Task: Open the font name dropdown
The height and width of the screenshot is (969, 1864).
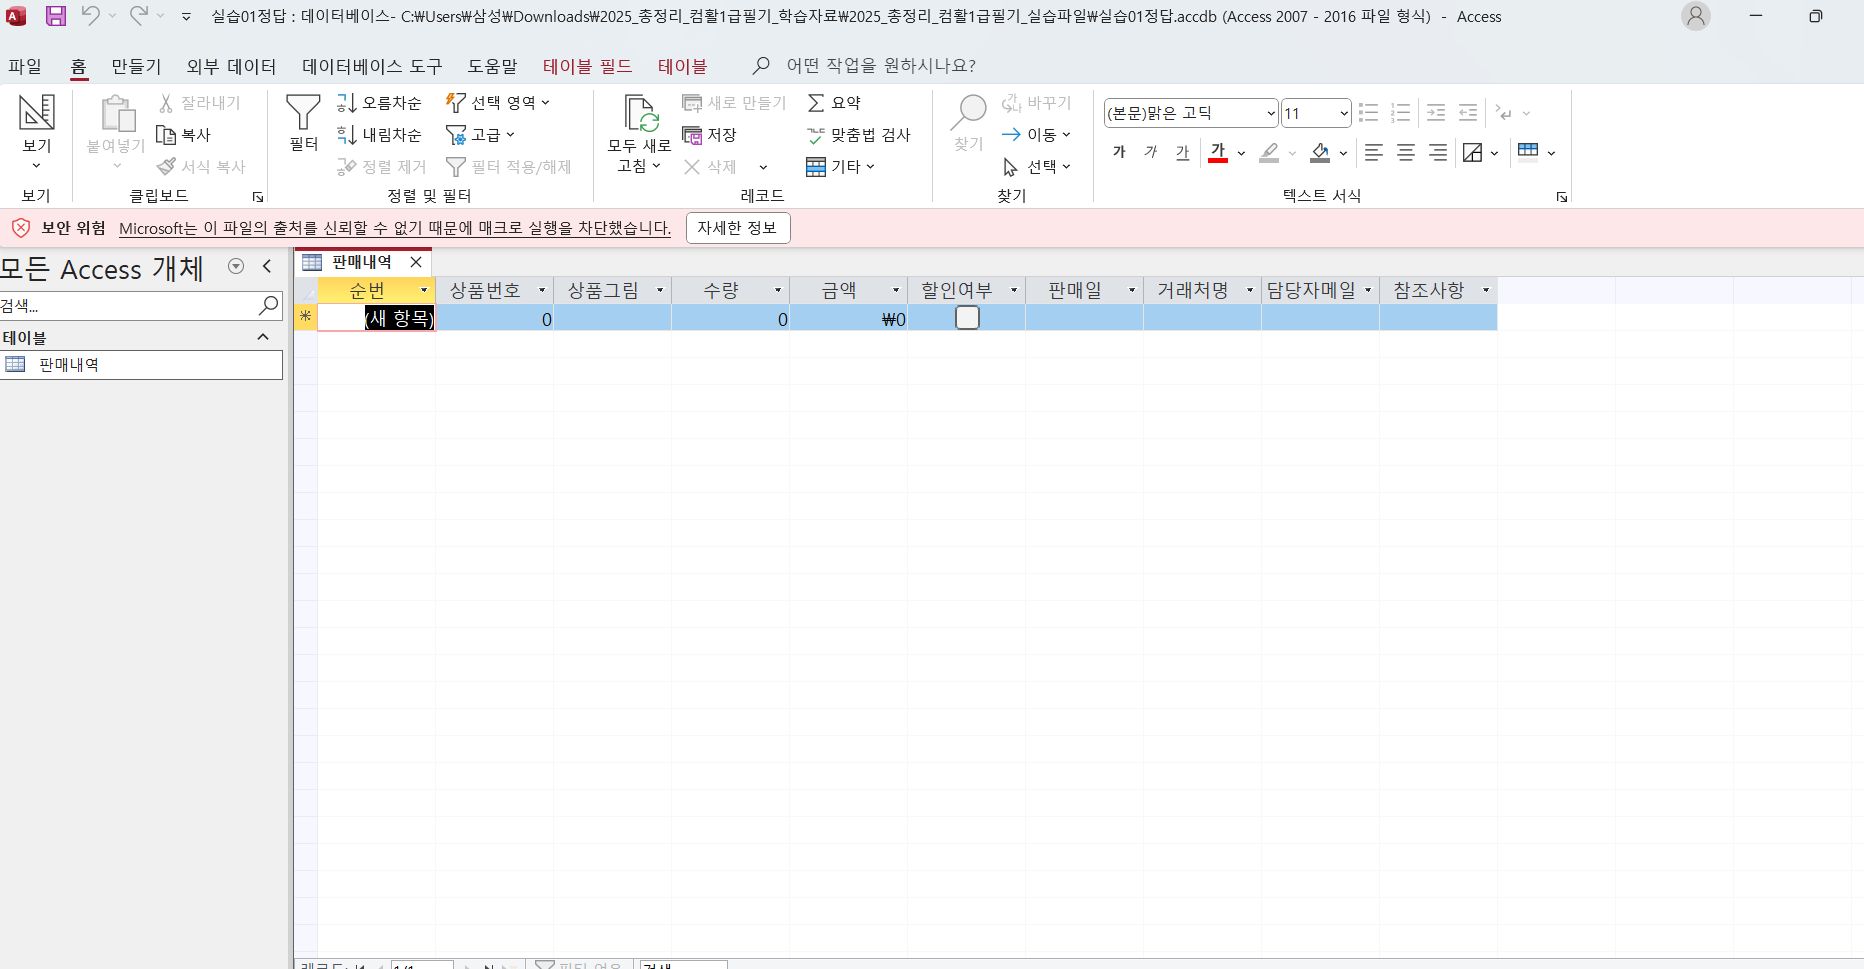Action: [1271, 113]
